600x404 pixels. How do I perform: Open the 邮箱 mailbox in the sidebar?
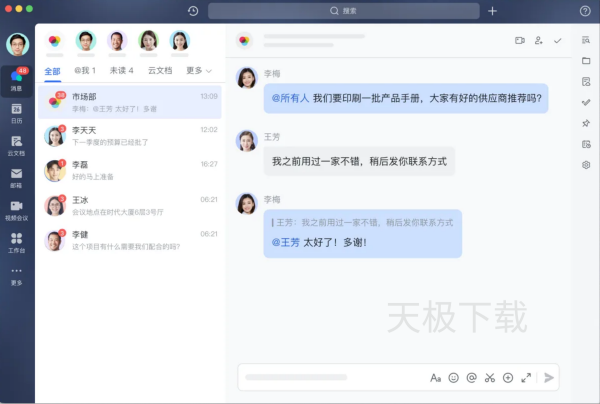17,176
